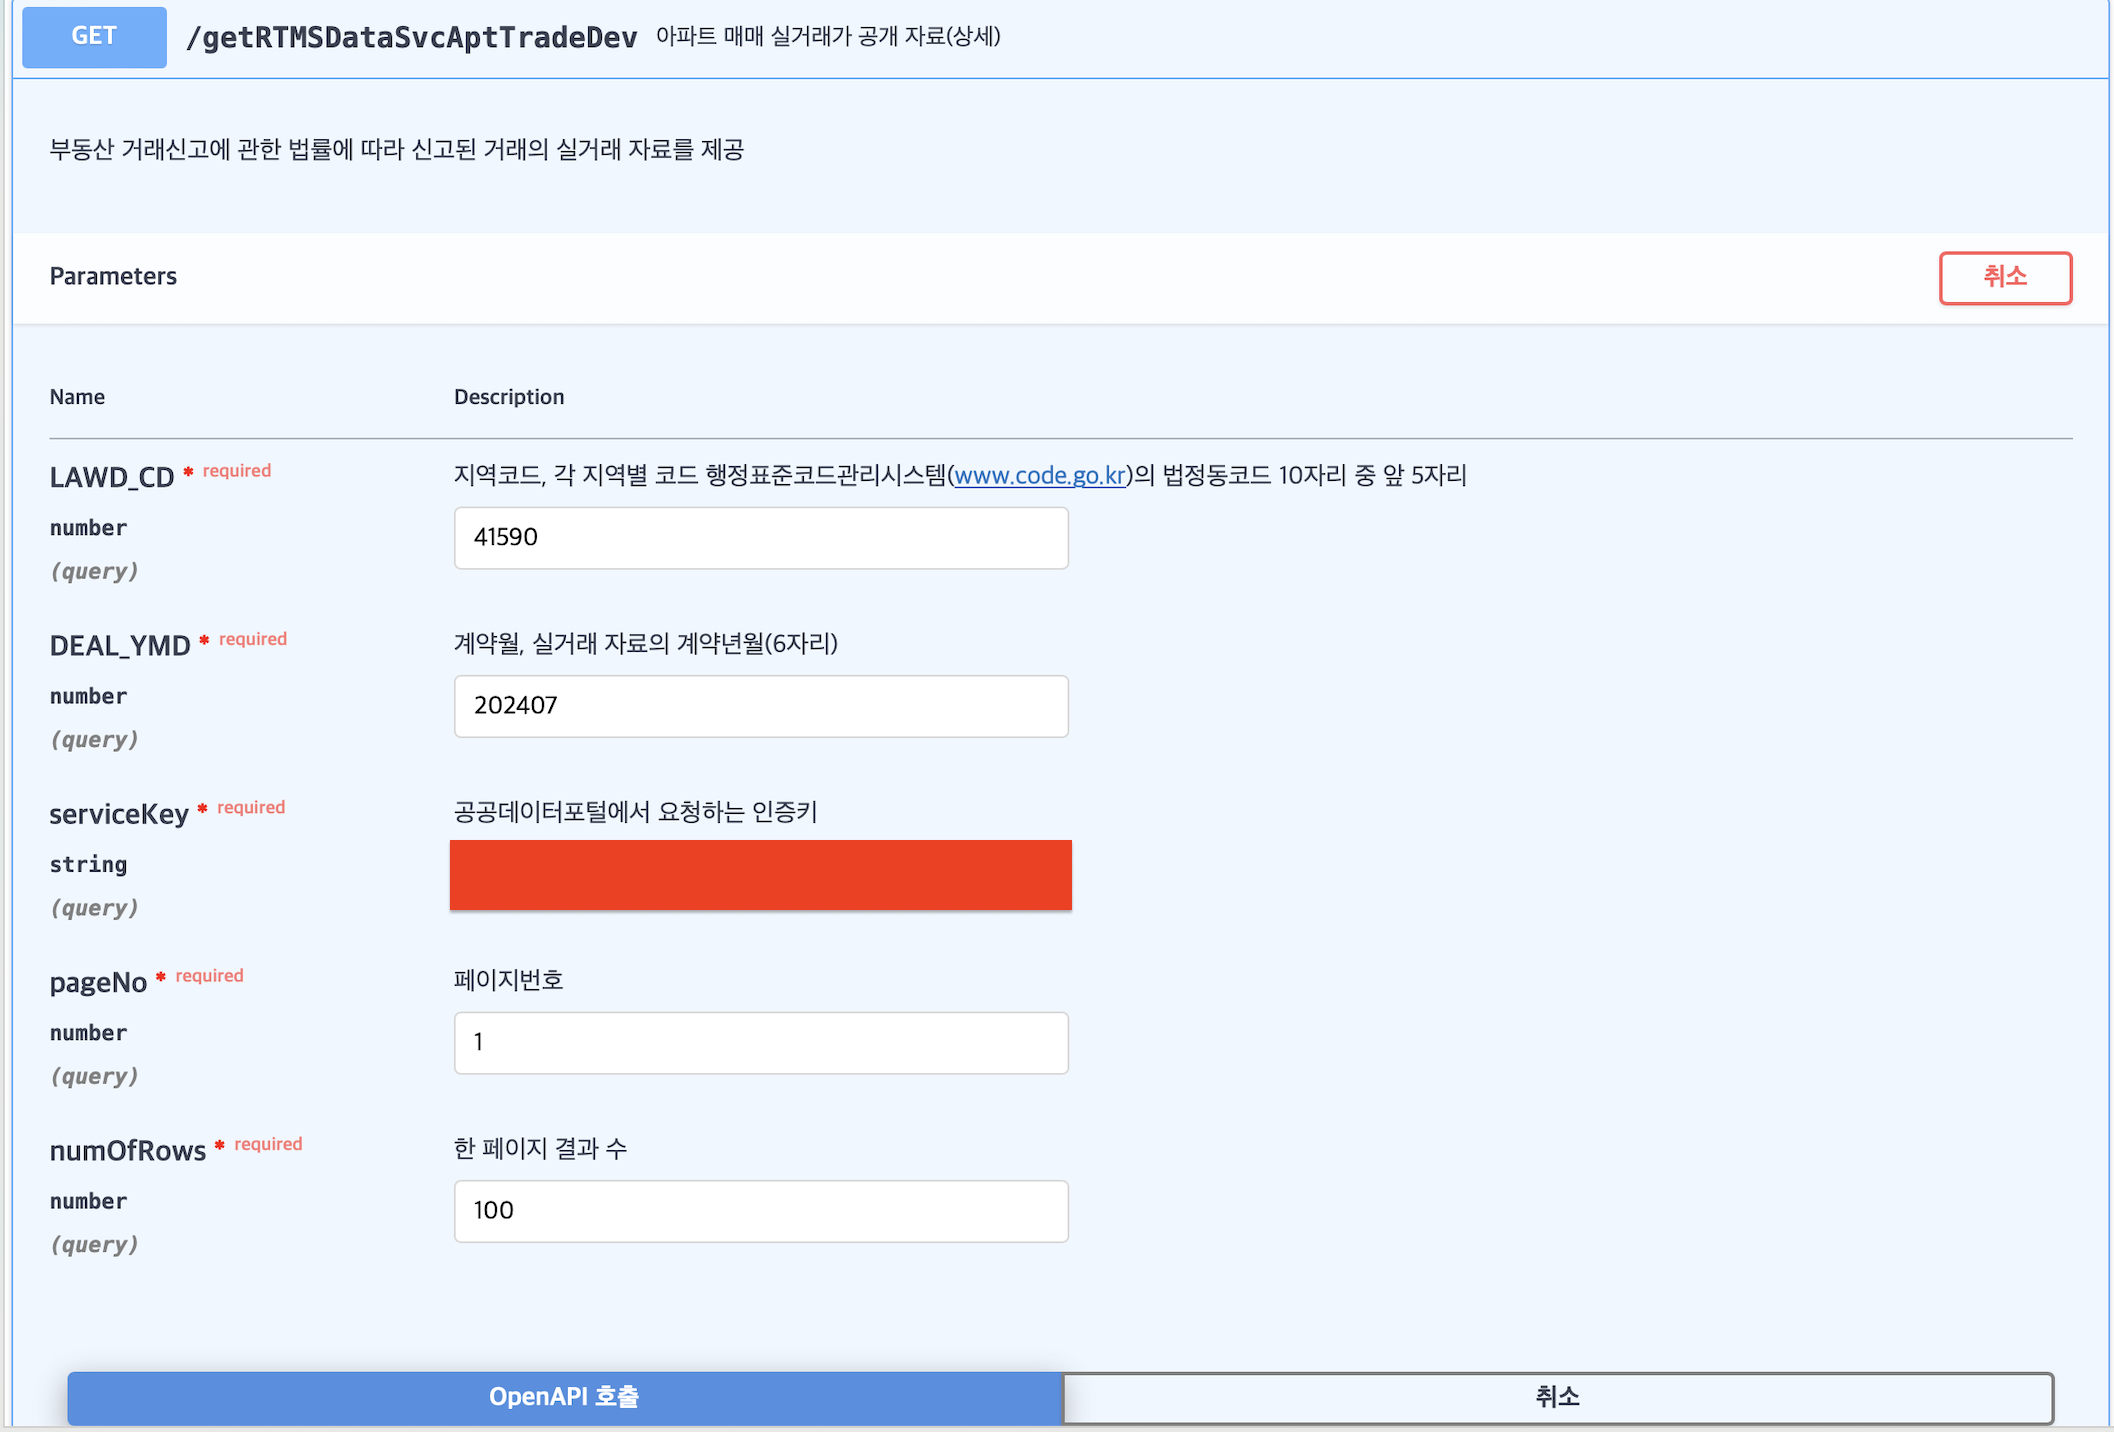Click the red 취소 button in Parameters header

tap(2004, 277)
